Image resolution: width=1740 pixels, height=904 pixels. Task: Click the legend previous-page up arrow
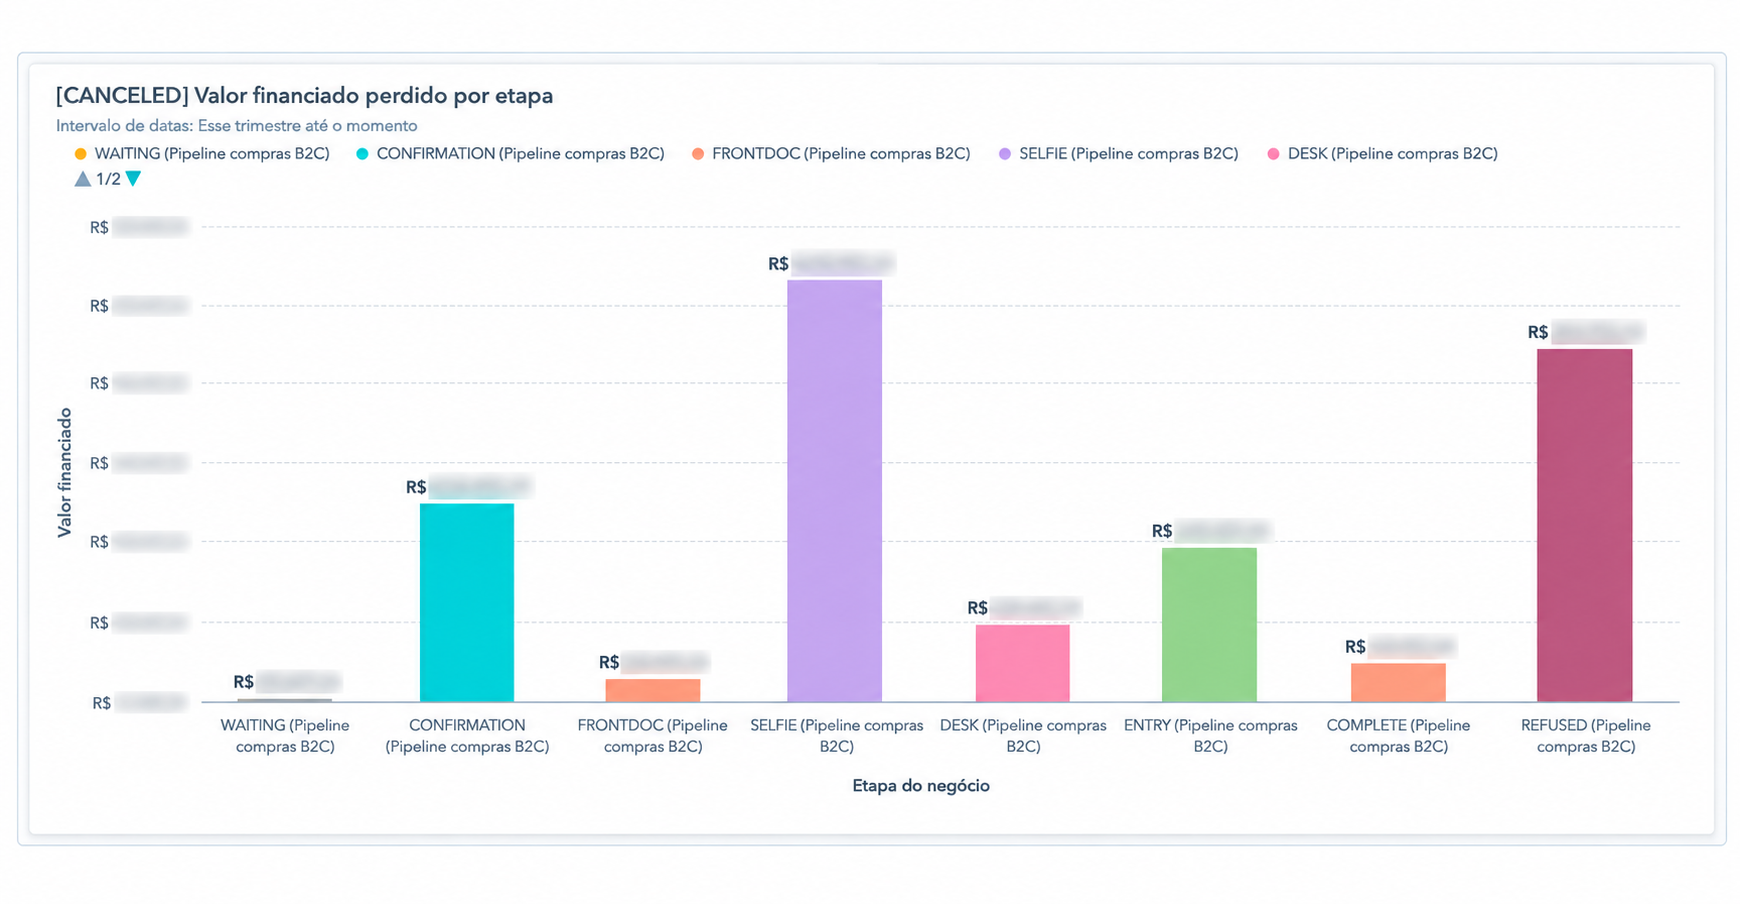click(83, 179)
